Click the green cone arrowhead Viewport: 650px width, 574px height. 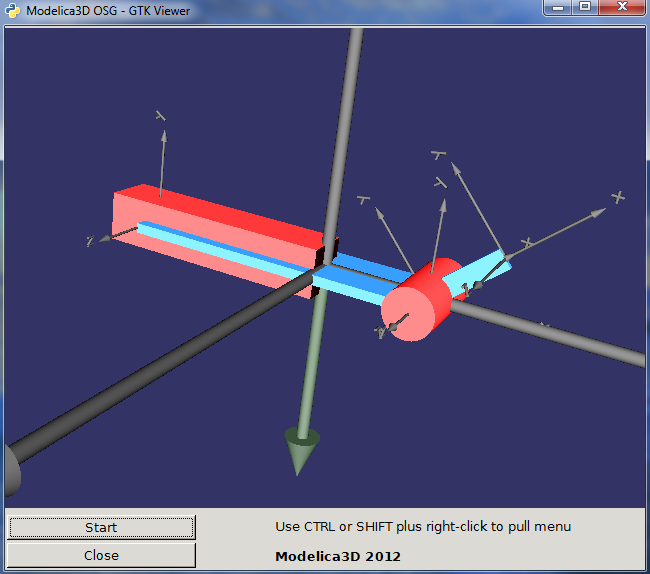click(x=302, y=450)
